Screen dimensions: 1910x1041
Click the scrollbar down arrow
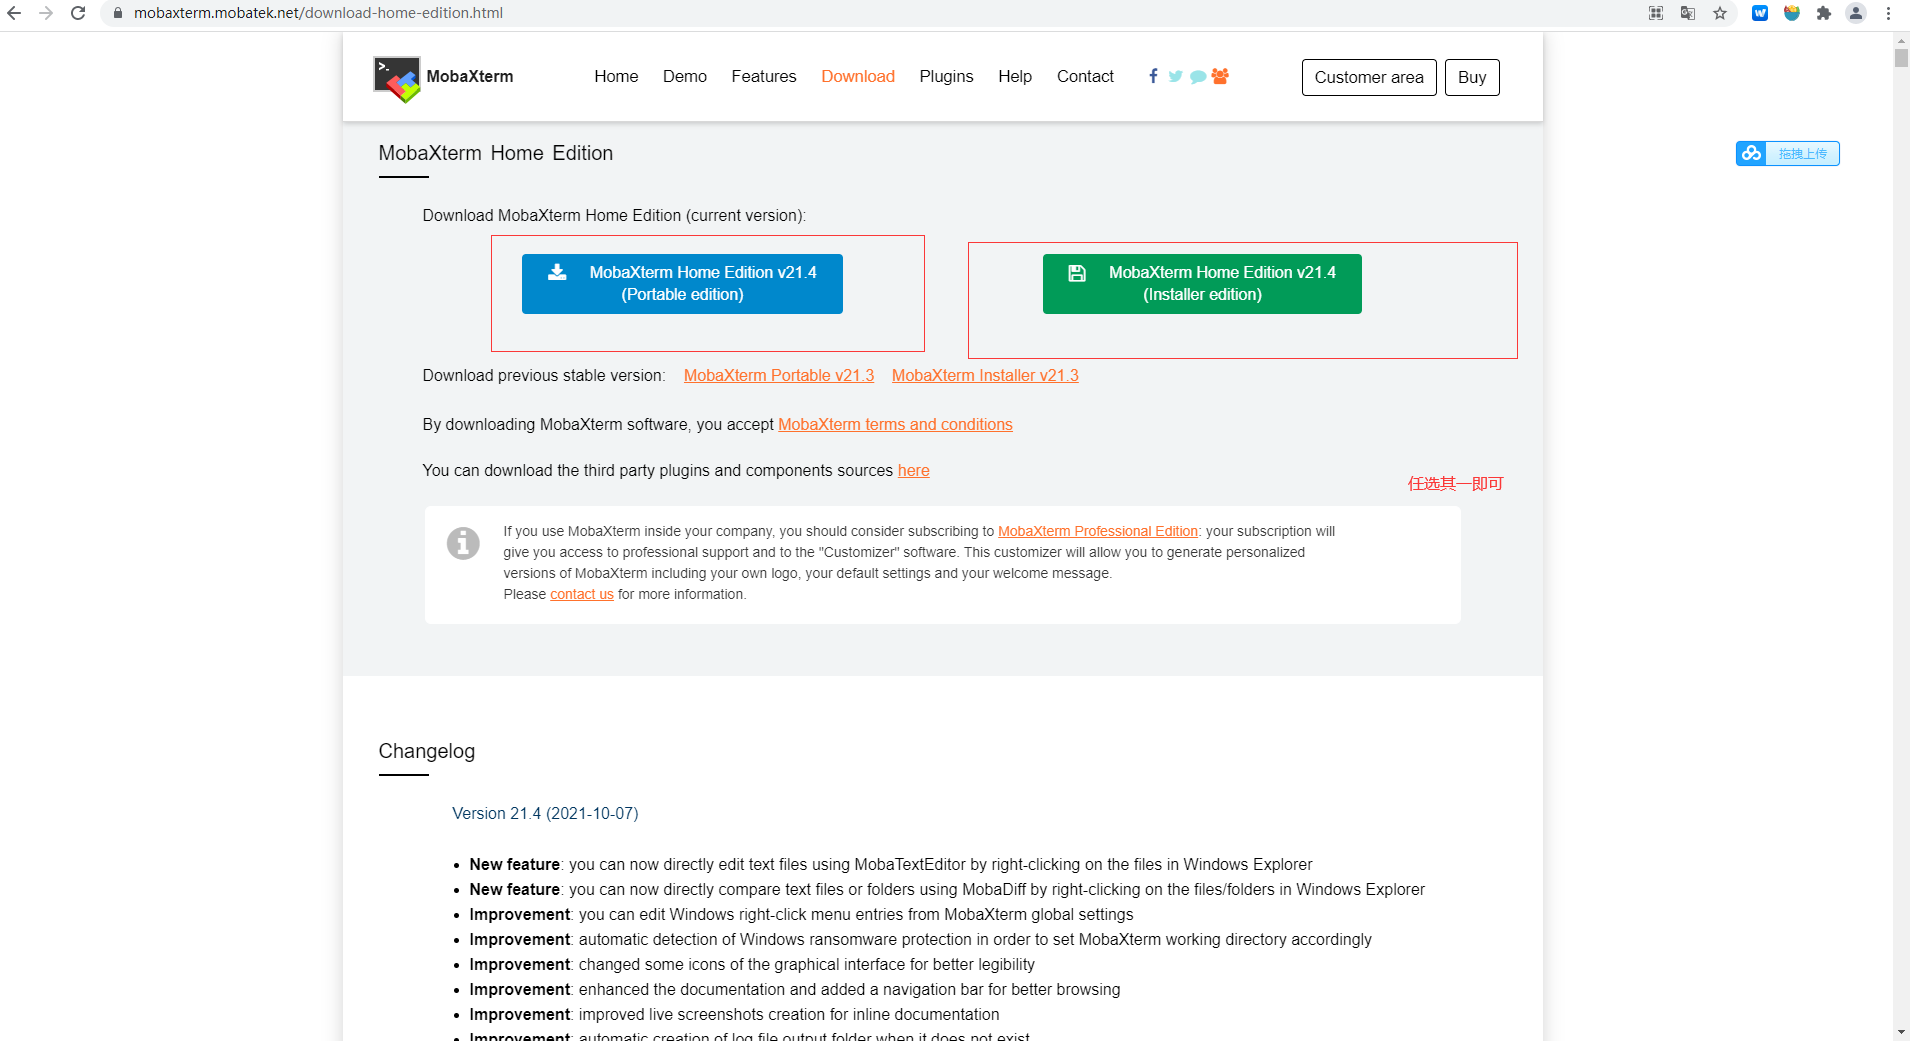pos(1899,1033)
